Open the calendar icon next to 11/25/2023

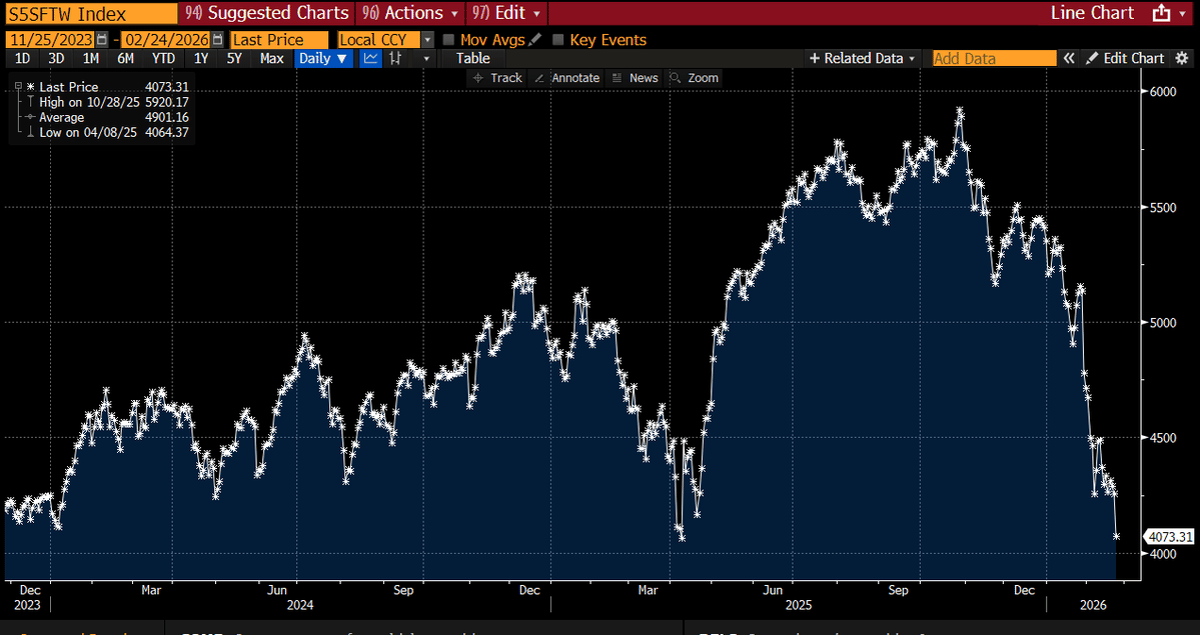[101, 39]
